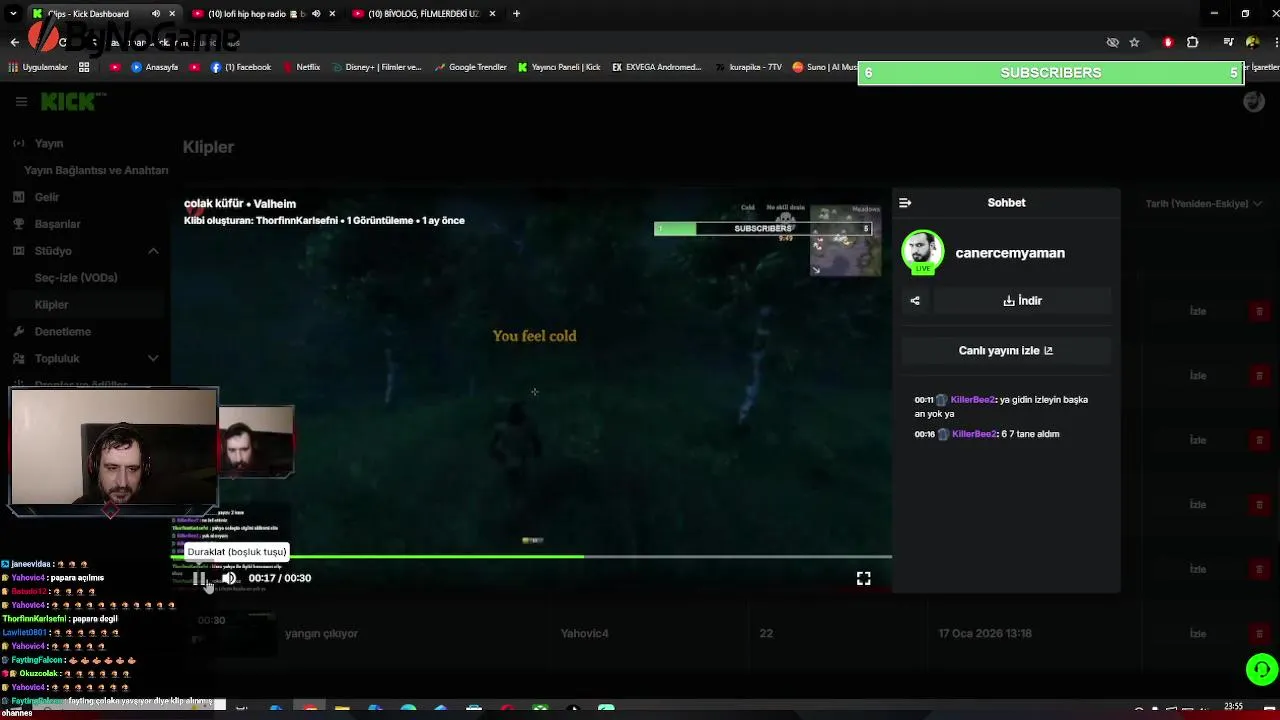Open the Extensions puzzle icon
The height and width of the screenshot is (720, 1280).
(1192, 42)
